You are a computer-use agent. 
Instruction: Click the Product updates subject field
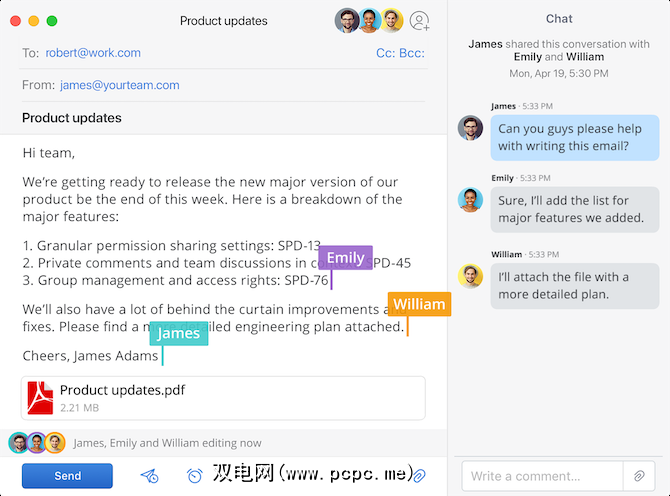[72, 118]
